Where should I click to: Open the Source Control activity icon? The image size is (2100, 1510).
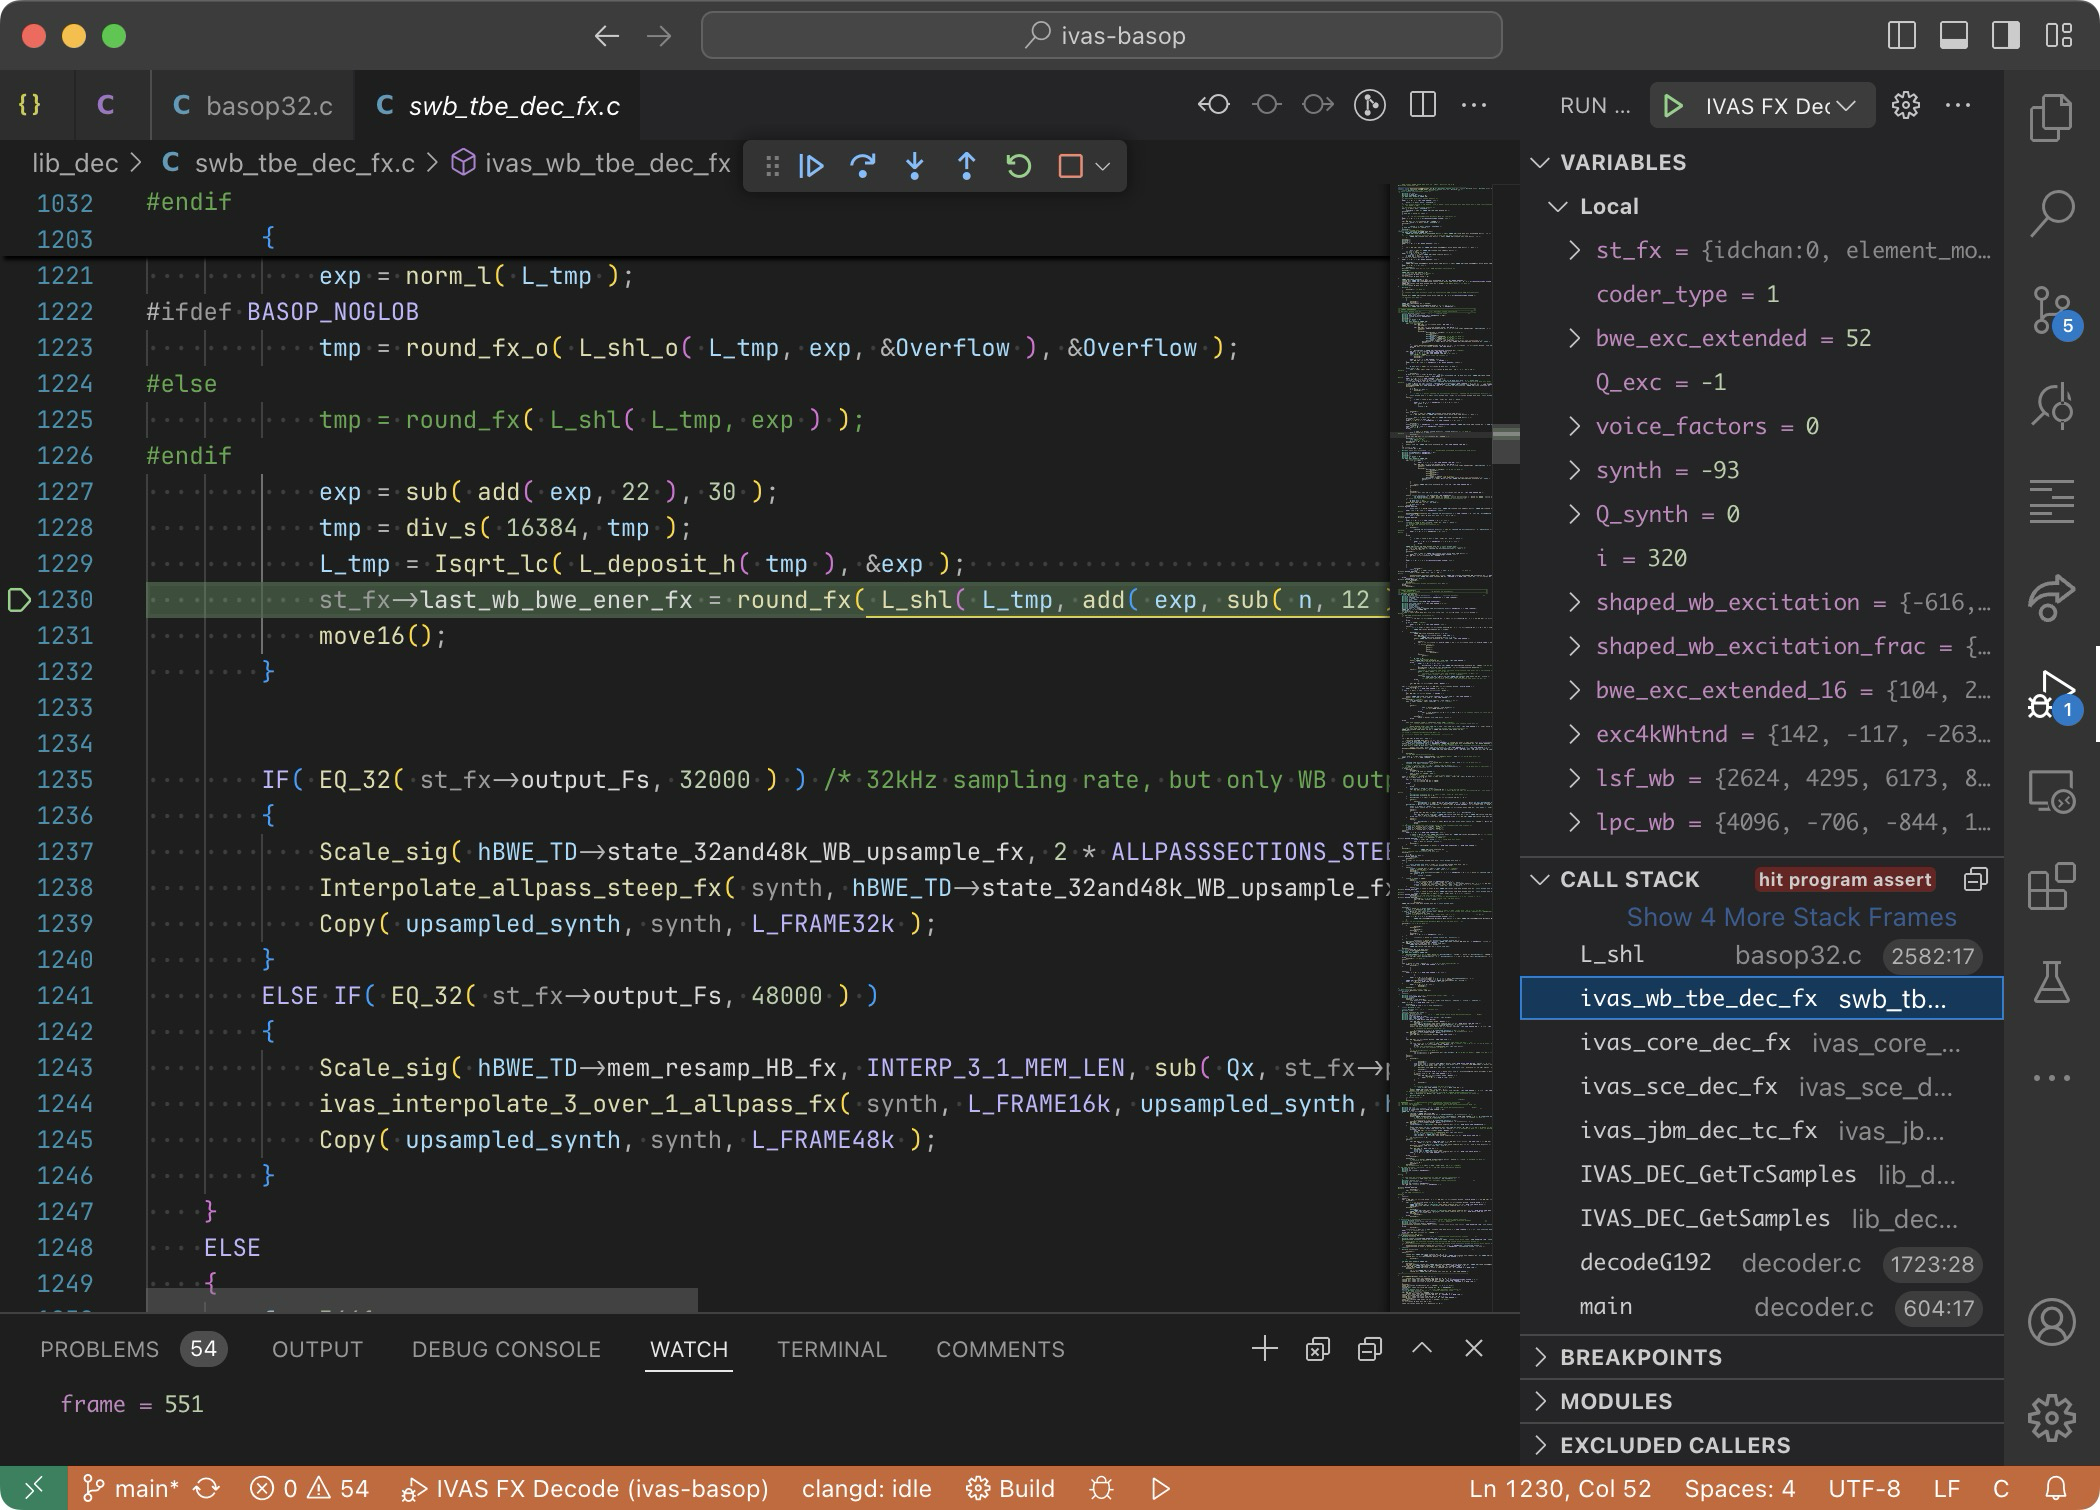[2050, 311]
